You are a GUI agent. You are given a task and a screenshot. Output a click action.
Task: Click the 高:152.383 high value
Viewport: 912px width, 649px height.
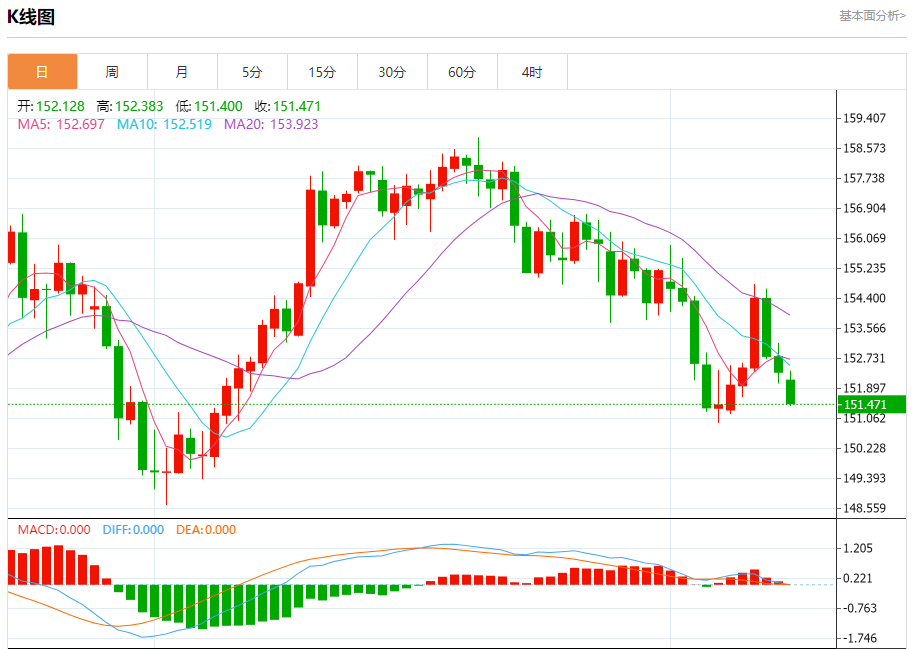[x=130, y=106]
